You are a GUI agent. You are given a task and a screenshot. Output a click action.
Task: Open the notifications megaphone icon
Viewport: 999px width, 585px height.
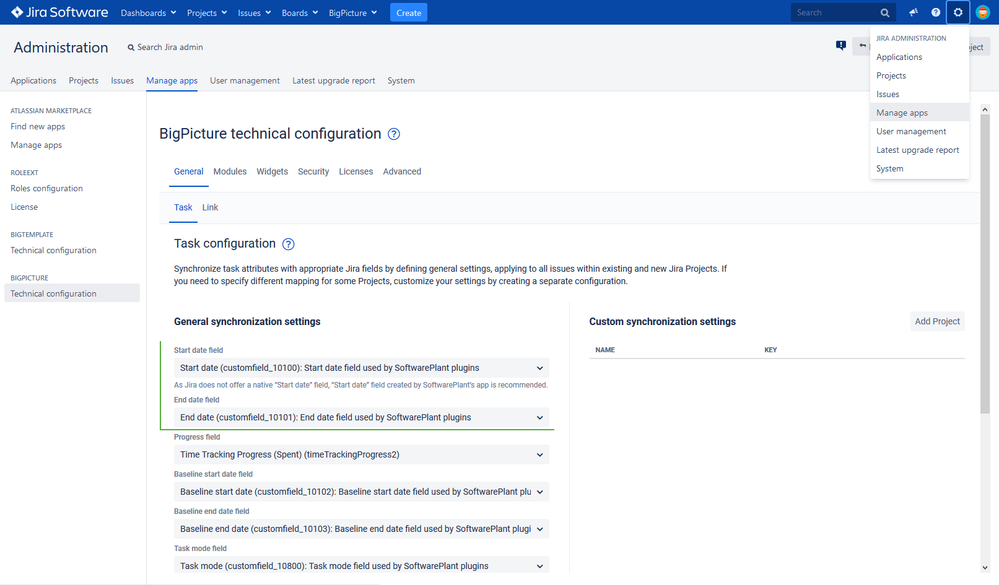coord(914,12)
